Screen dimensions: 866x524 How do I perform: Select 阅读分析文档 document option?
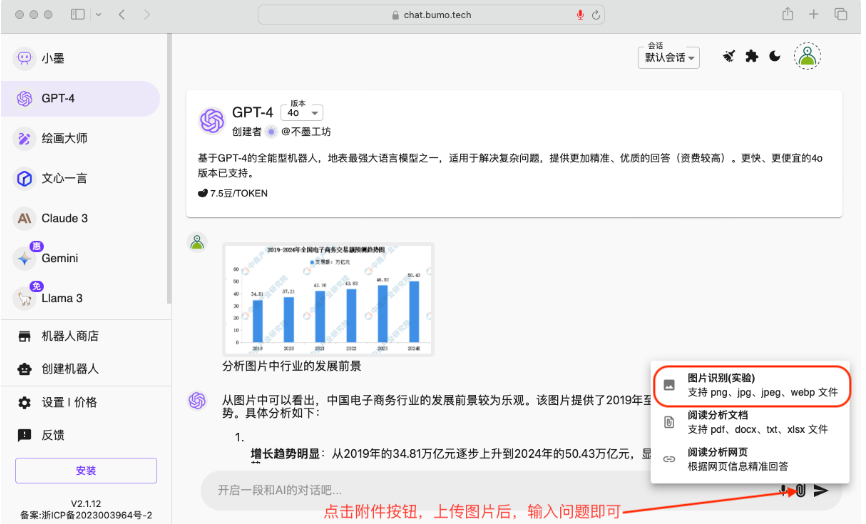[x=750, y=422]
